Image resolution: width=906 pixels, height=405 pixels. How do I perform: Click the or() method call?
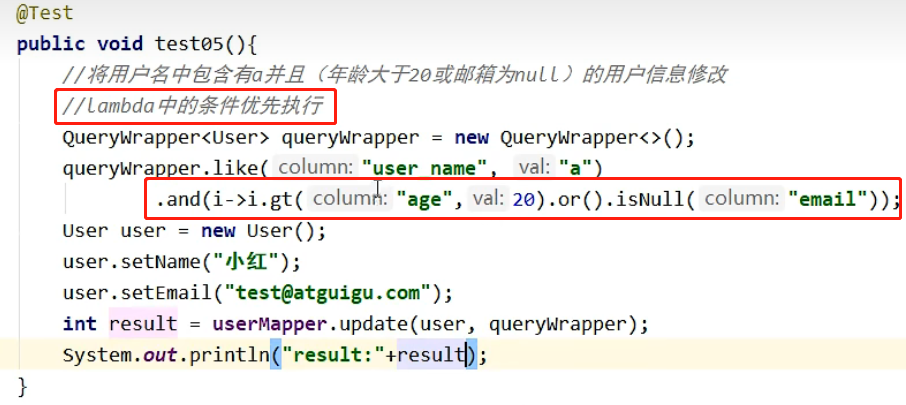point(561,200)
